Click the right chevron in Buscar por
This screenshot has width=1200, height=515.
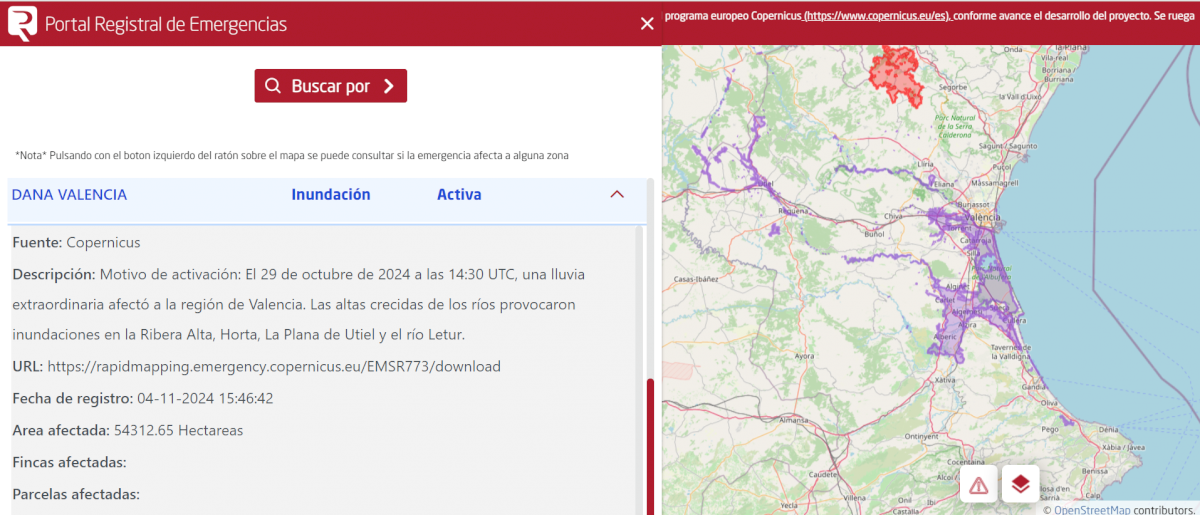389,86
